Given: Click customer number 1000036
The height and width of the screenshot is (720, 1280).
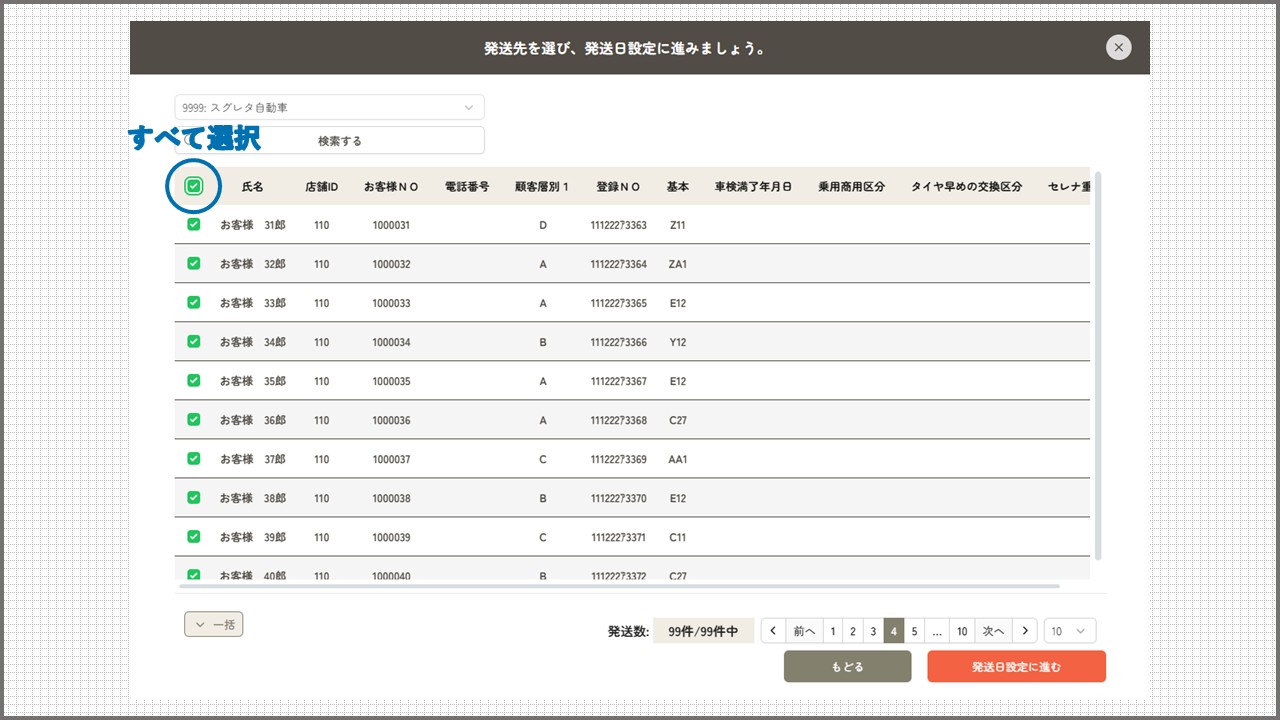Looking at the screenshot, I should 391,420.
